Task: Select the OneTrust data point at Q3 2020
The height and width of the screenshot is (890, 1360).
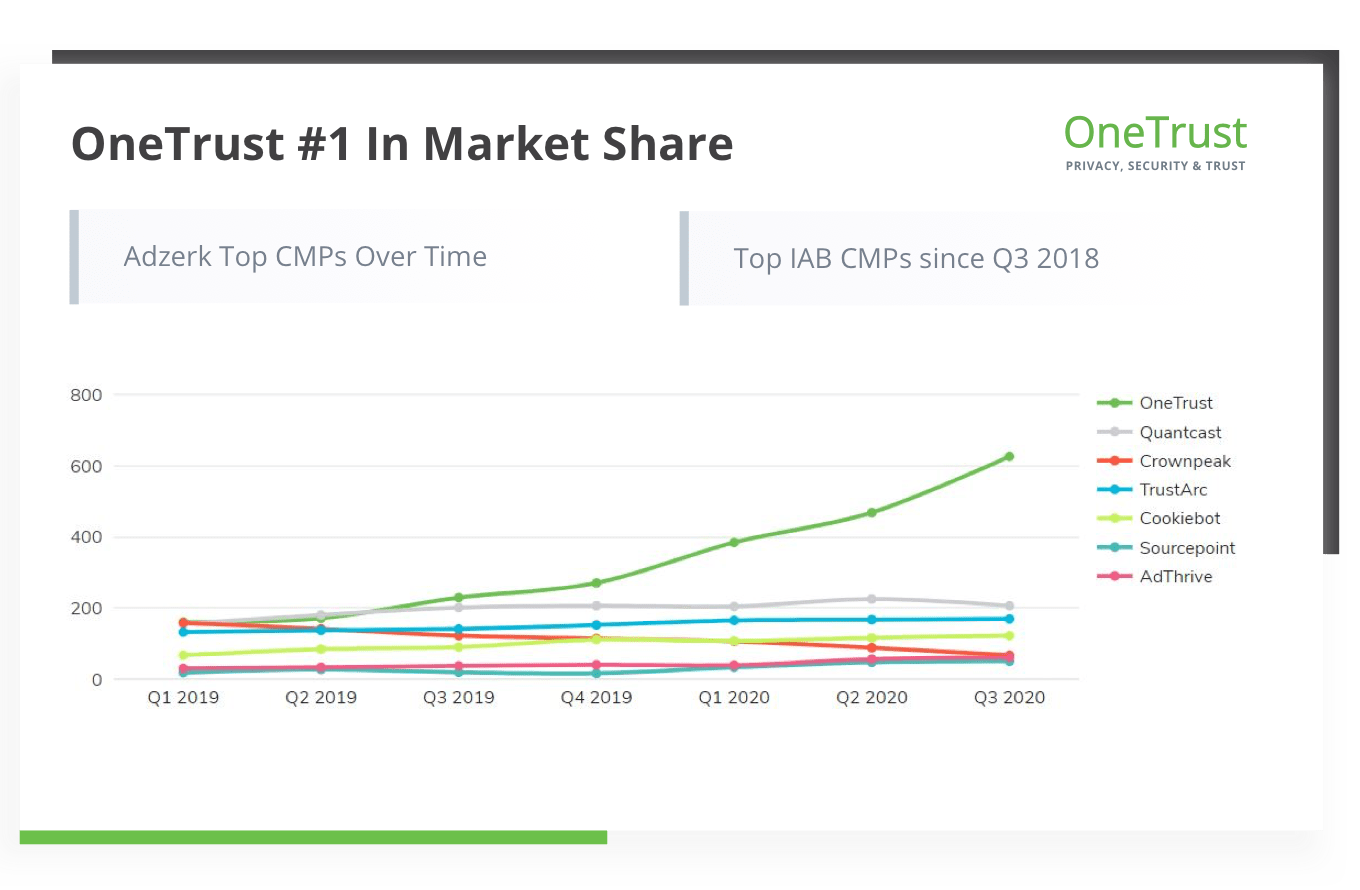Action: click(1009, 456)
